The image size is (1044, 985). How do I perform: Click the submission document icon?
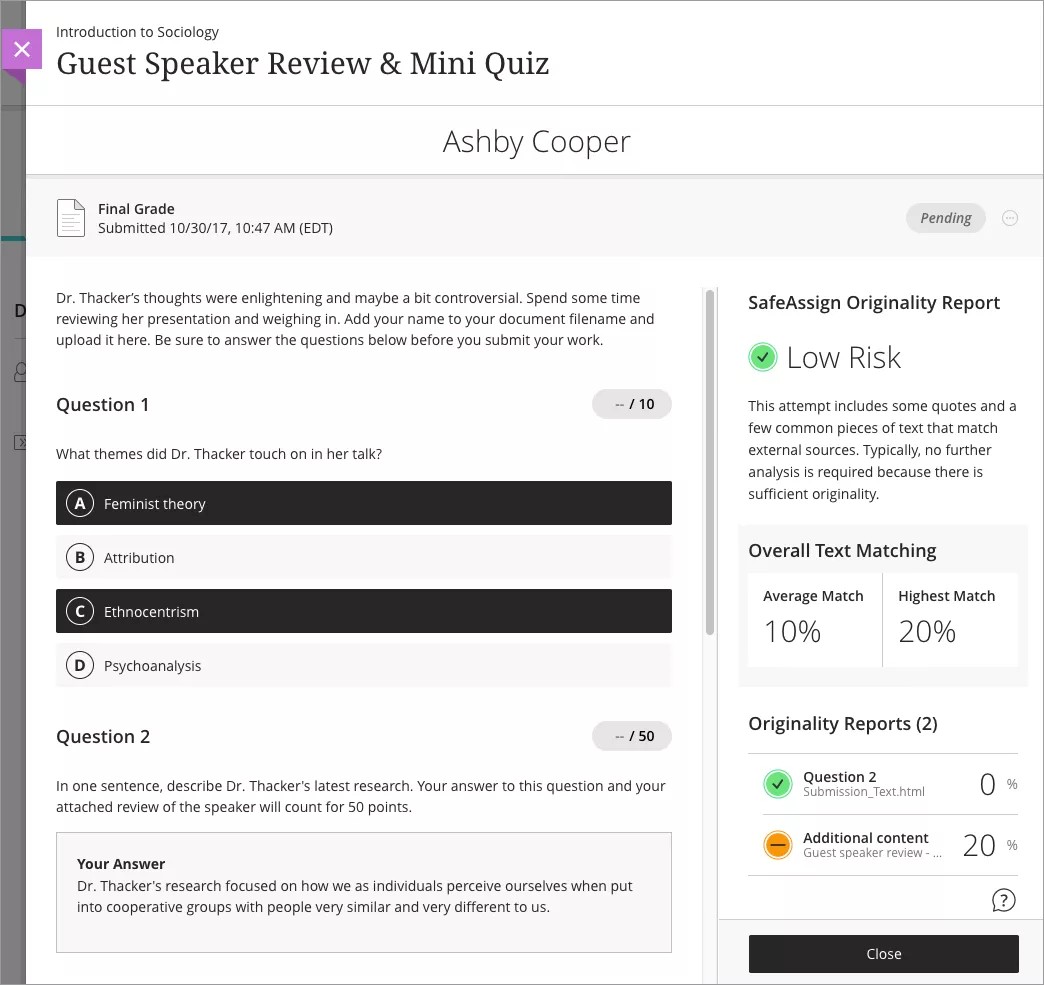tap(71, 218)
